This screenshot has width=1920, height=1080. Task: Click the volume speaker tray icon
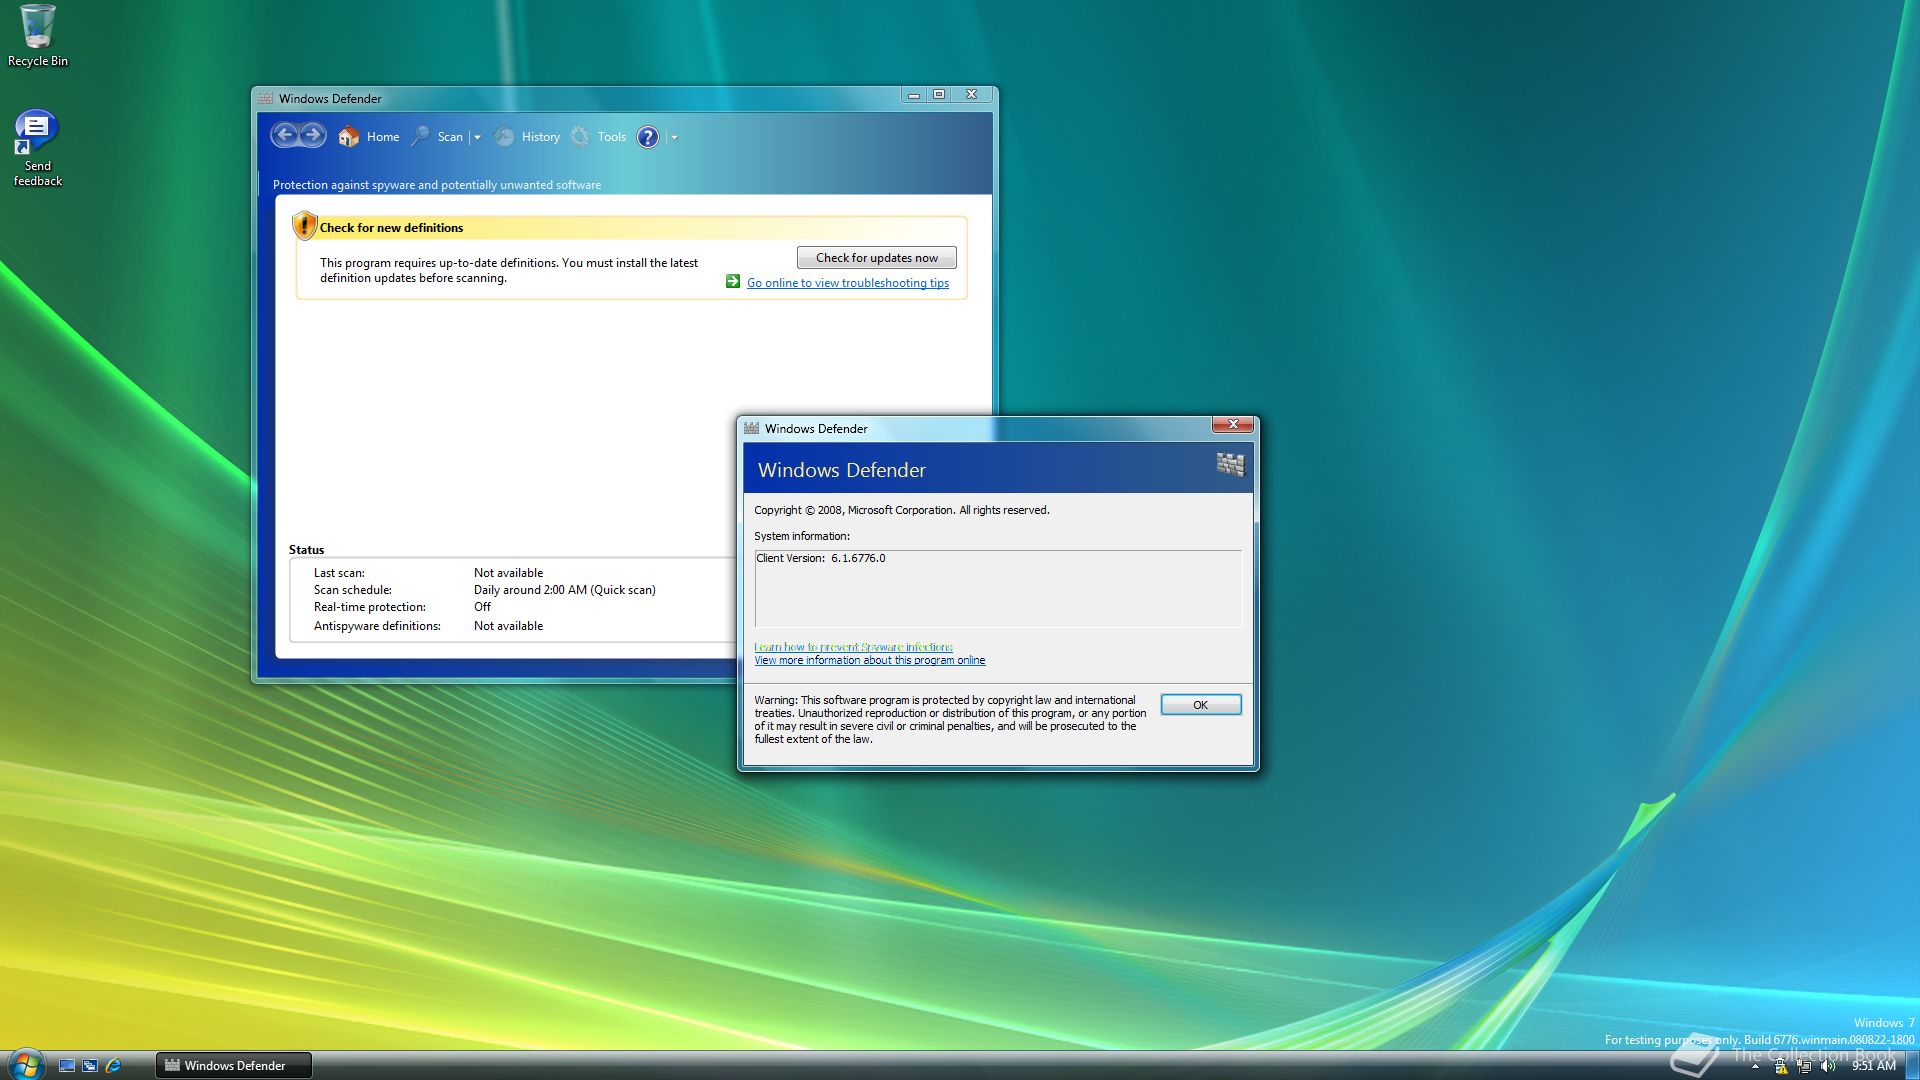(1828, 1067)
